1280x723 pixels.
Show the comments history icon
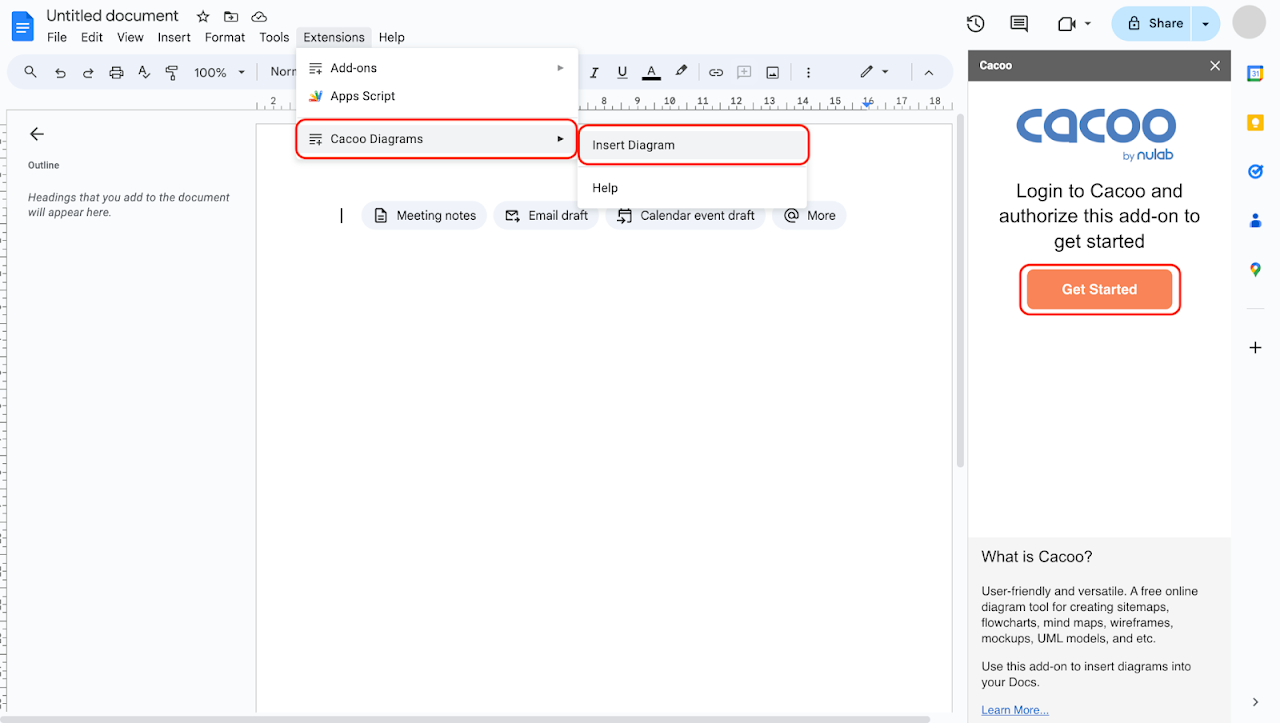pyautogui.click(x=1019, y=24)
